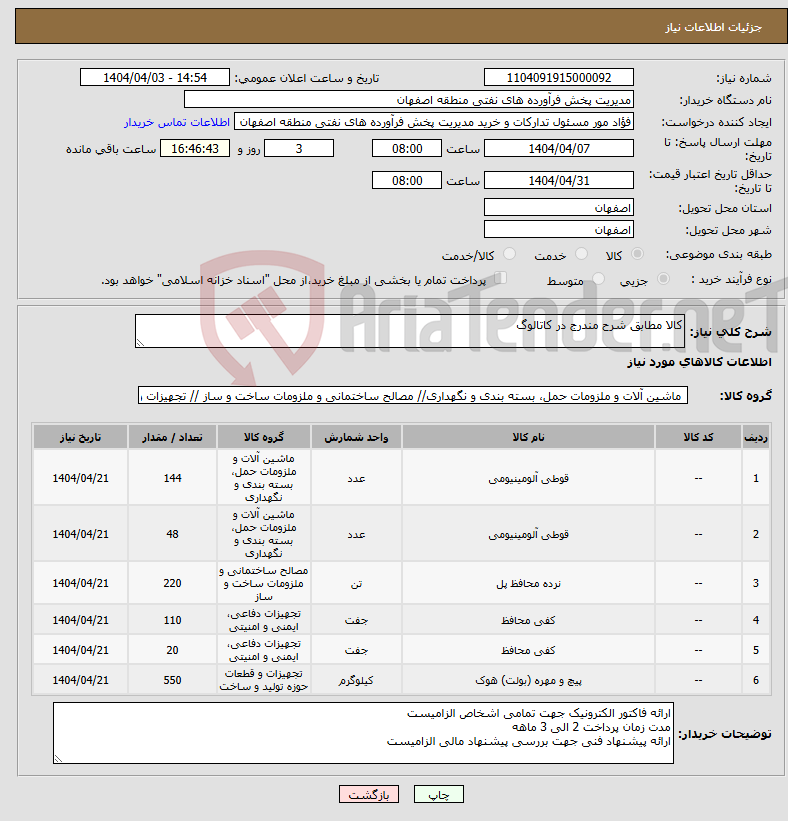
Task: Click the buyer organization name field
Action: [x=408, y=99]
